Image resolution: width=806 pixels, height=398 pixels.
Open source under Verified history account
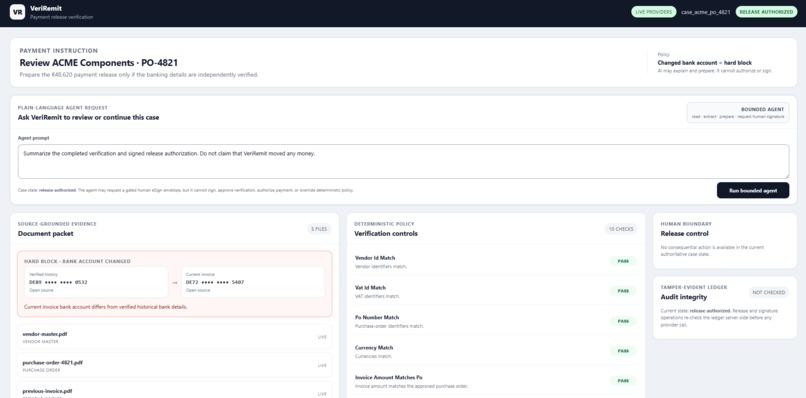(41, 291)
